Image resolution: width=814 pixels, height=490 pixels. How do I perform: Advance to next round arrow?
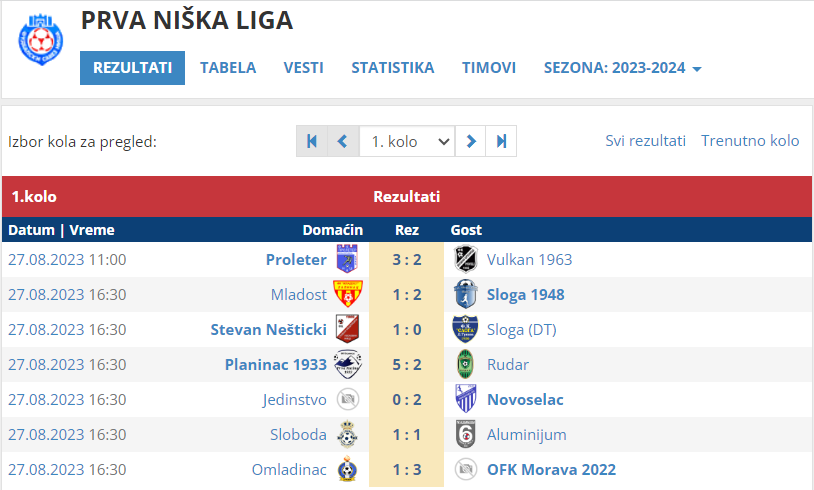tap(470, 141)
